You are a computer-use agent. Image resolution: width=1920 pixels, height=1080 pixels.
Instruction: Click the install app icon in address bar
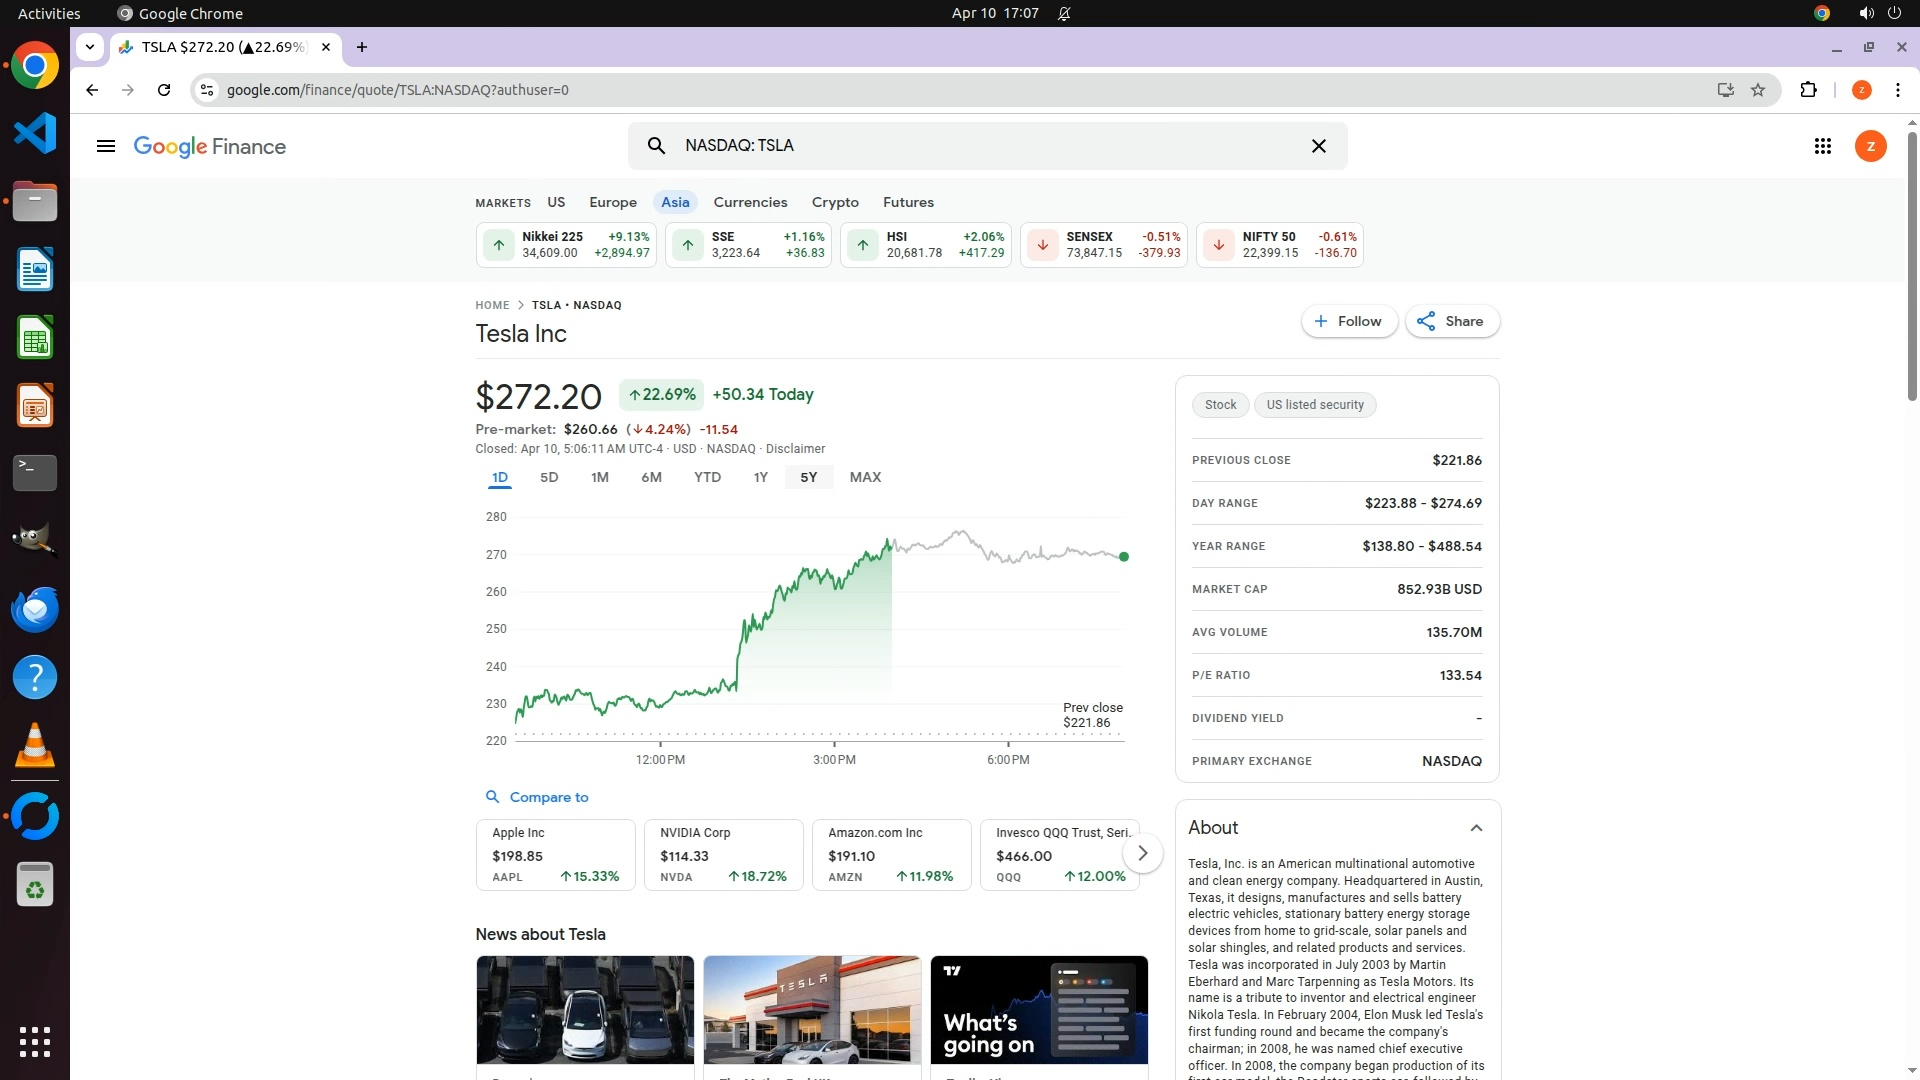pyautogui.click(x=1725, y=90)
